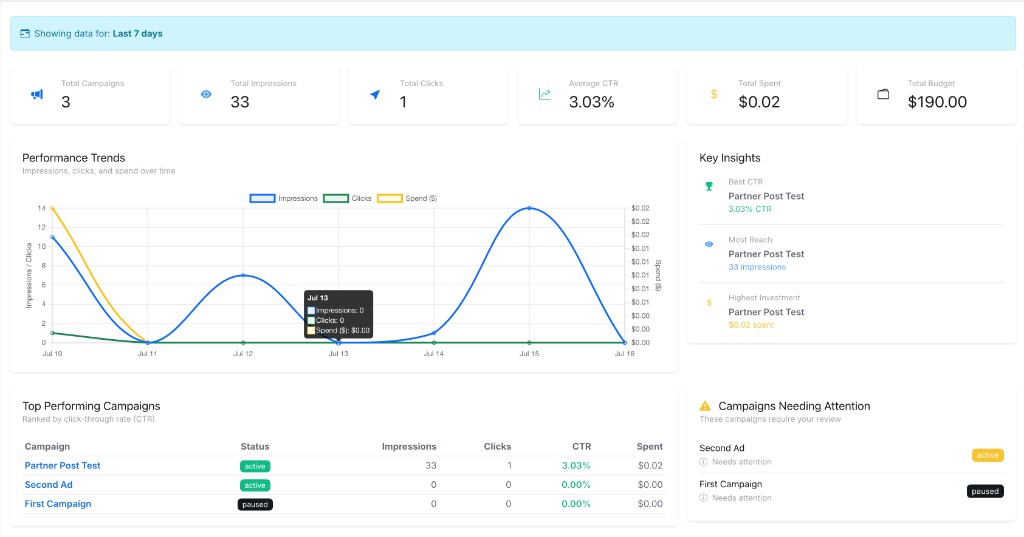
Task: Click the $0.02 Spent cell for Partner Post Test
Action: [650, 466]
